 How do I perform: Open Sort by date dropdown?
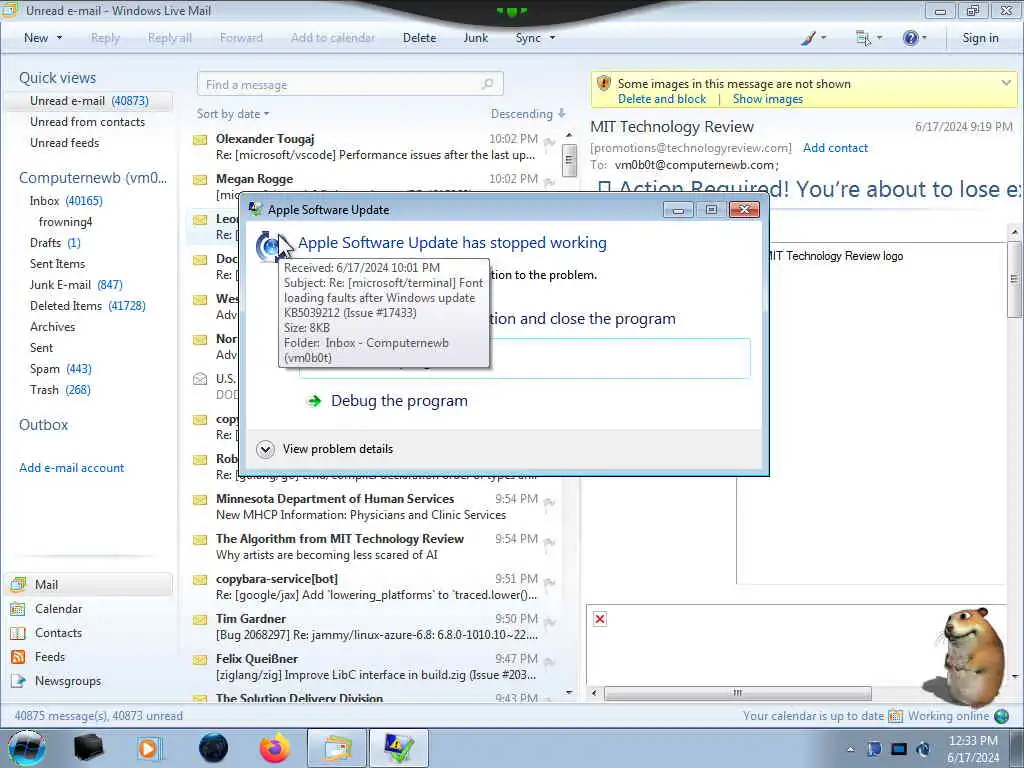232,114
